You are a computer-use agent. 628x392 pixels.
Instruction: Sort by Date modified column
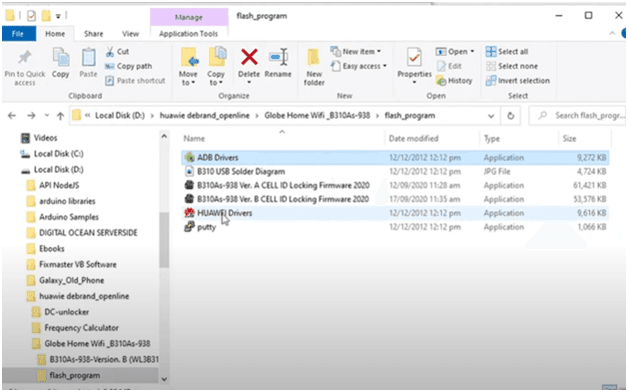pos(413,139)
